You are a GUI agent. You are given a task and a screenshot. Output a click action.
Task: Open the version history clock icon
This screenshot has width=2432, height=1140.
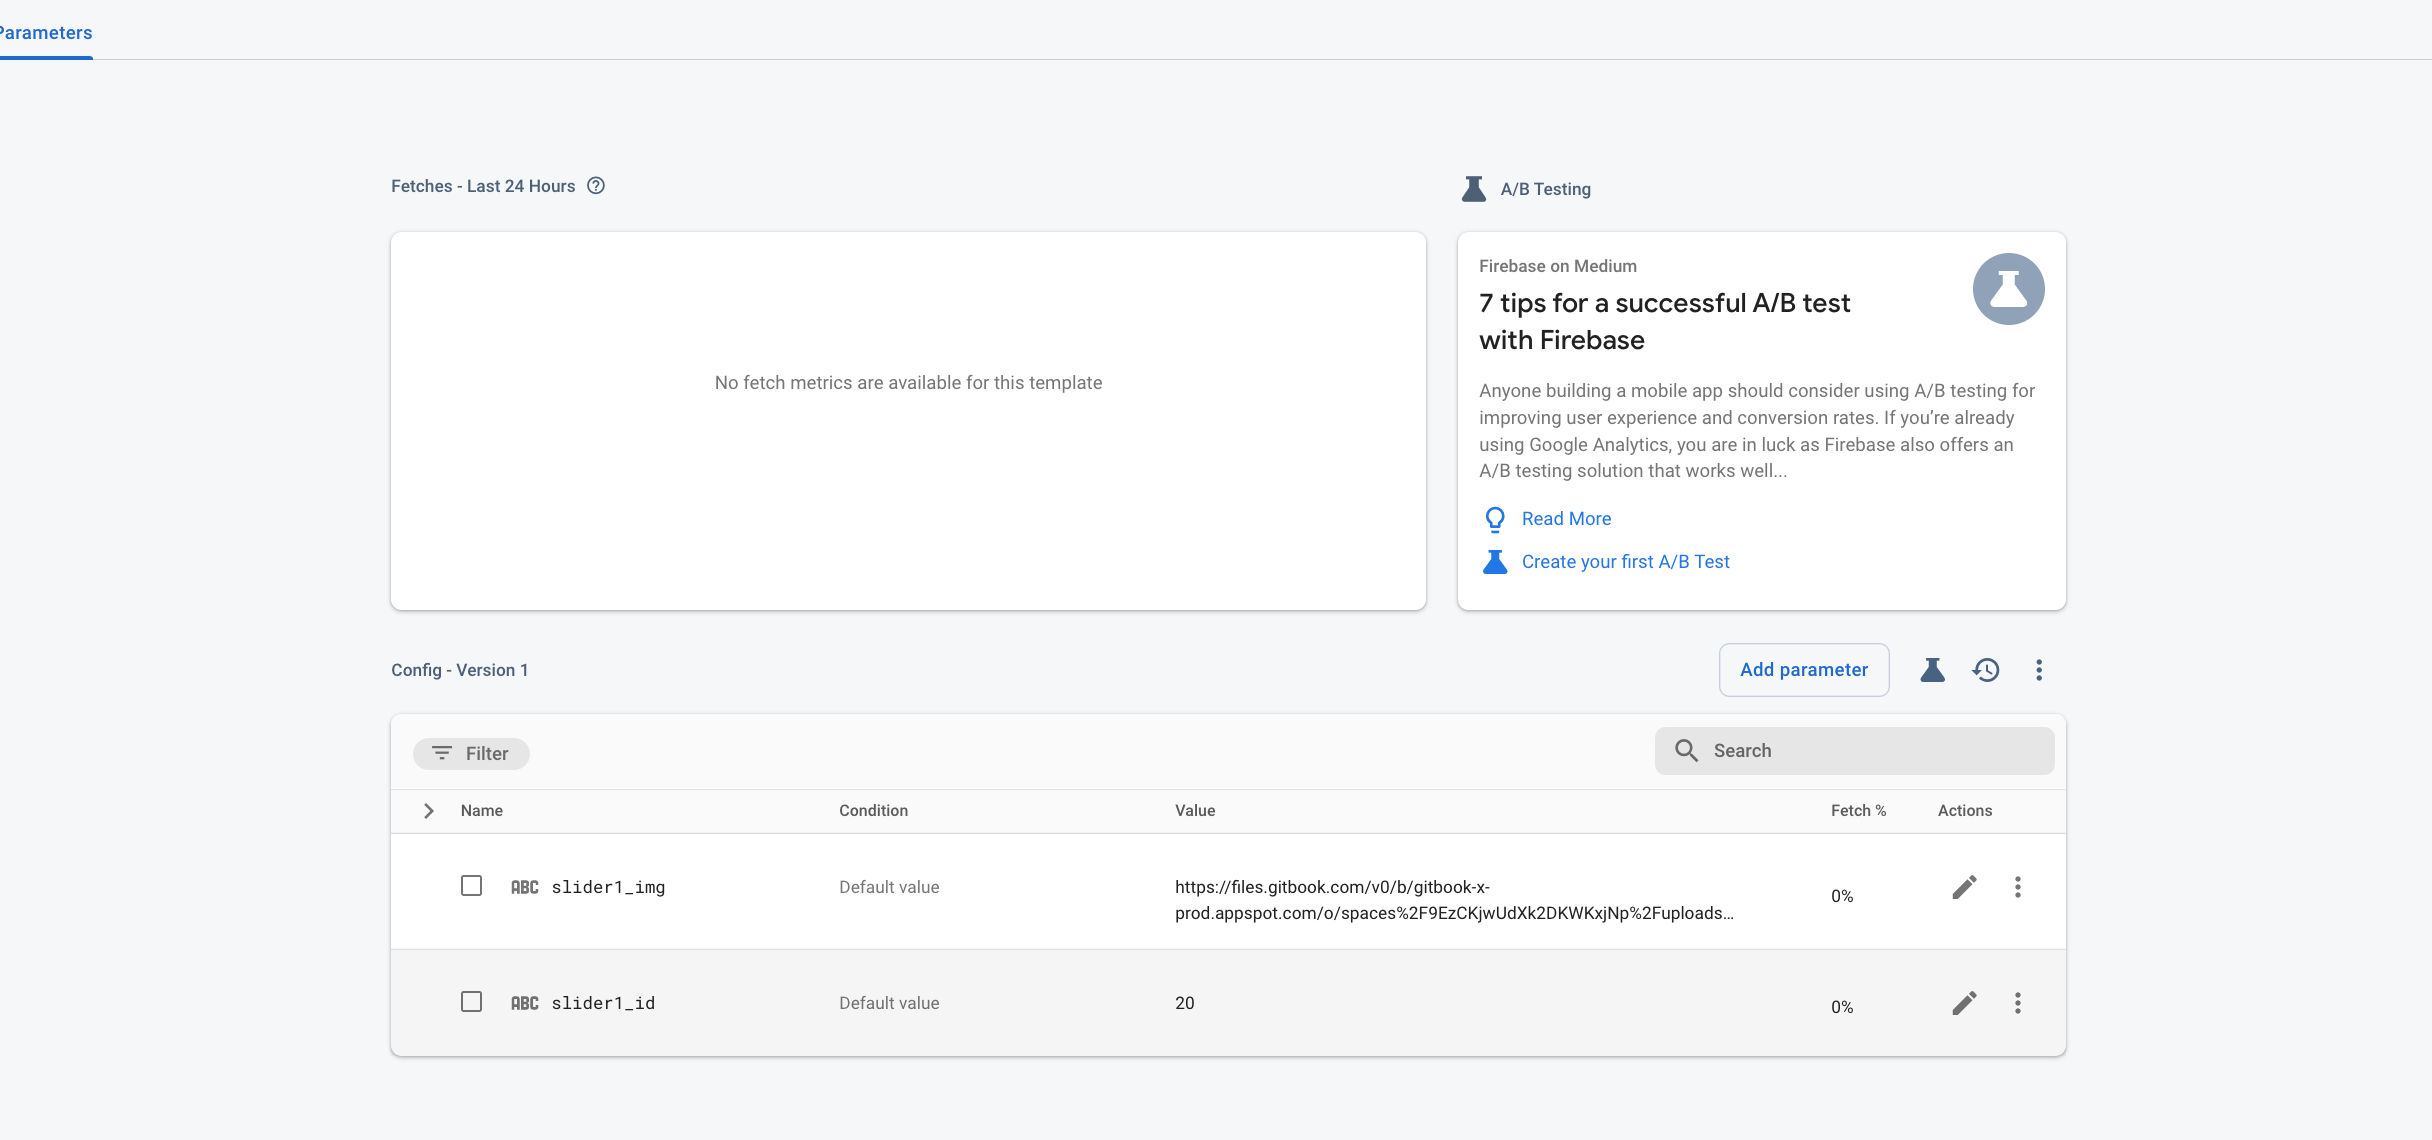tap(1986, 670)
